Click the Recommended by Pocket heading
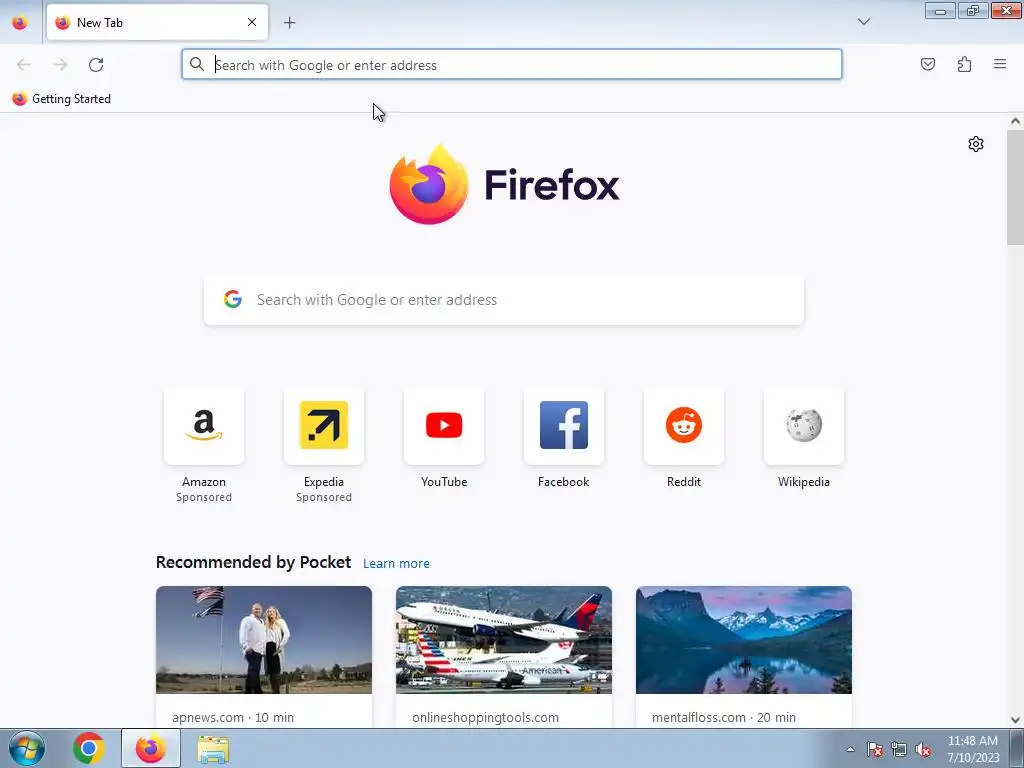Image resolution: width=1024 pixels, height=768 pixels. click(253, 562)
